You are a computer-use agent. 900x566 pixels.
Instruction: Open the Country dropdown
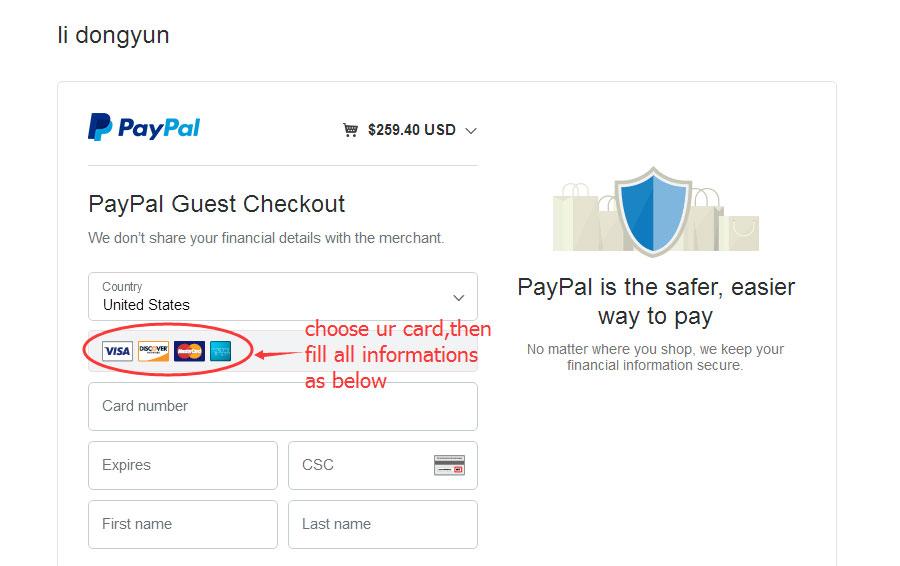click(283, 296)
